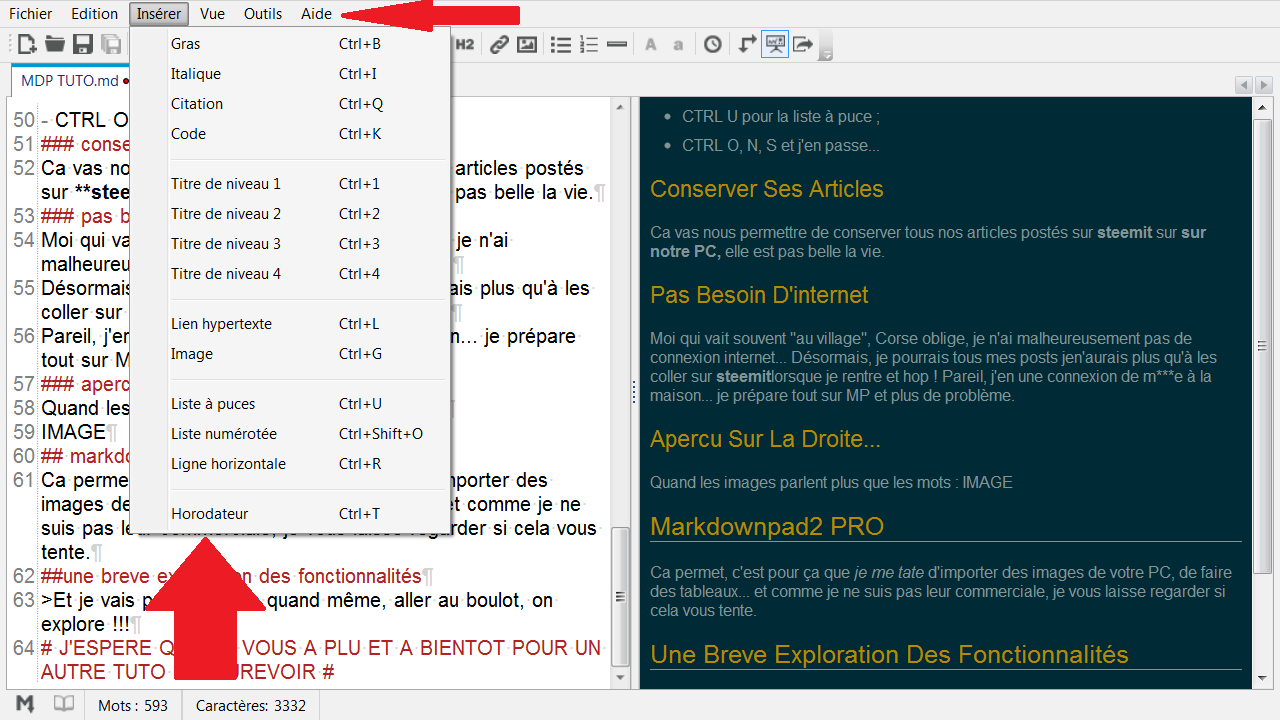Click 'CTRL O, N, S et j'en passe...' bullet
Image resolution: width=1280 pixels, height=720 pixels.
point(781,145)
